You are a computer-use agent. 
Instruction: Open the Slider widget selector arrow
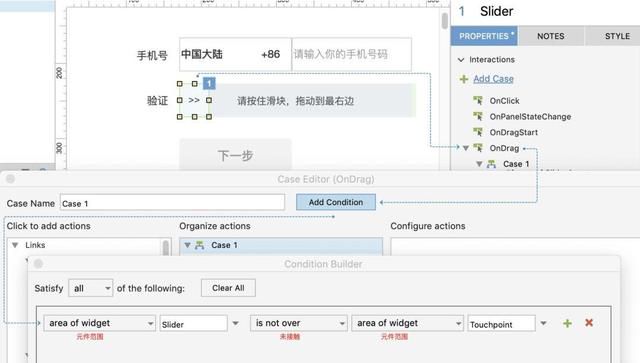point(236,323)
